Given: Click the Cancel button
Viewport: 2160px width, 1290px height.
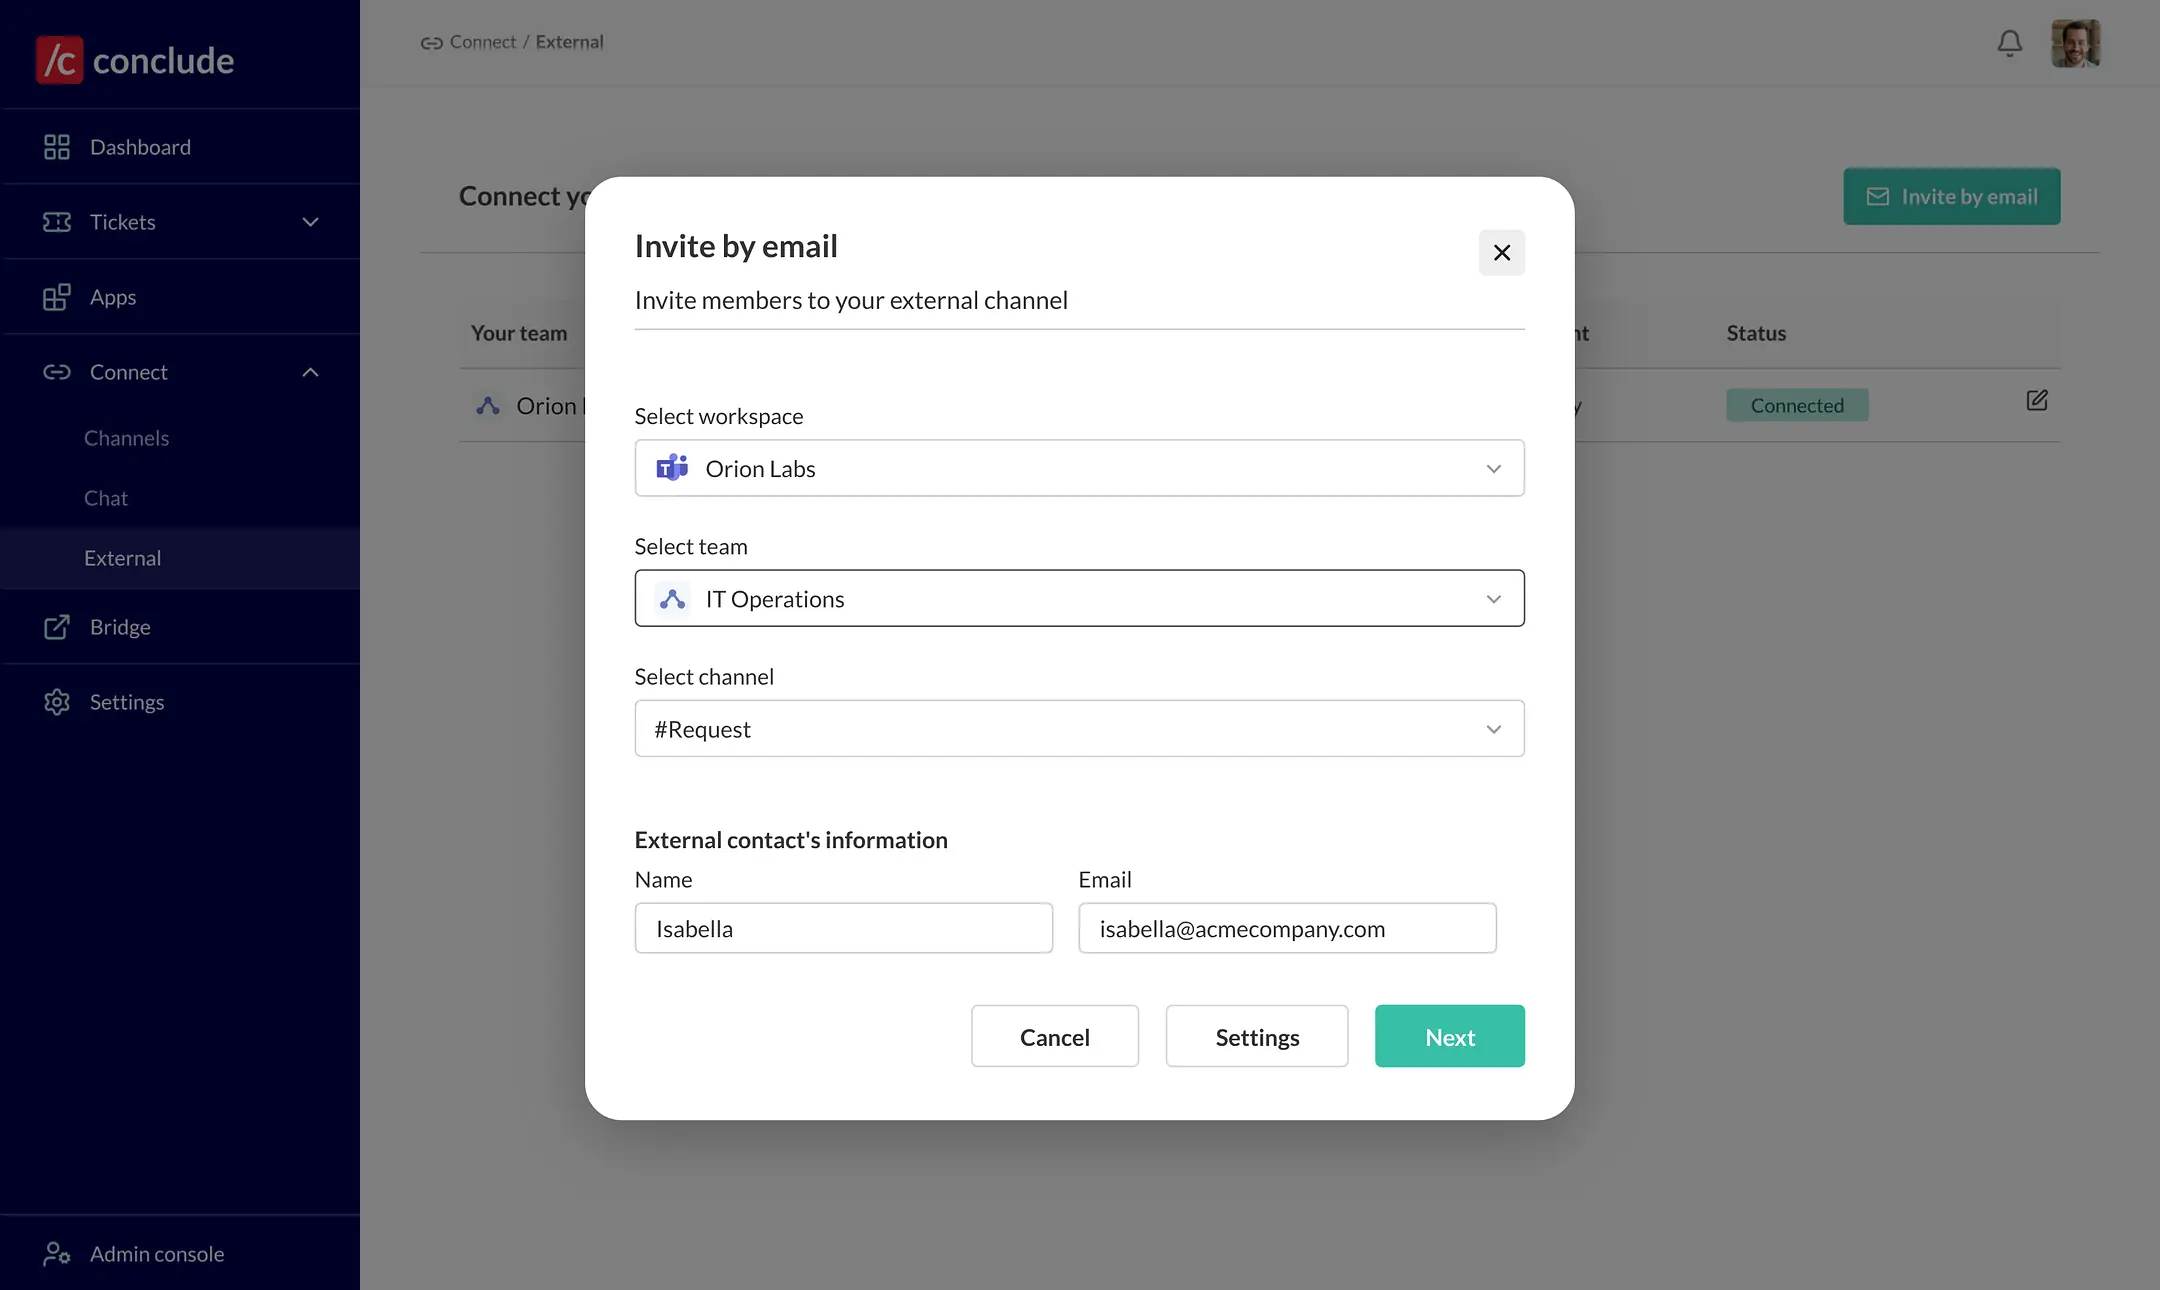Looking at the screenshot, I should coord(1055,1036).
